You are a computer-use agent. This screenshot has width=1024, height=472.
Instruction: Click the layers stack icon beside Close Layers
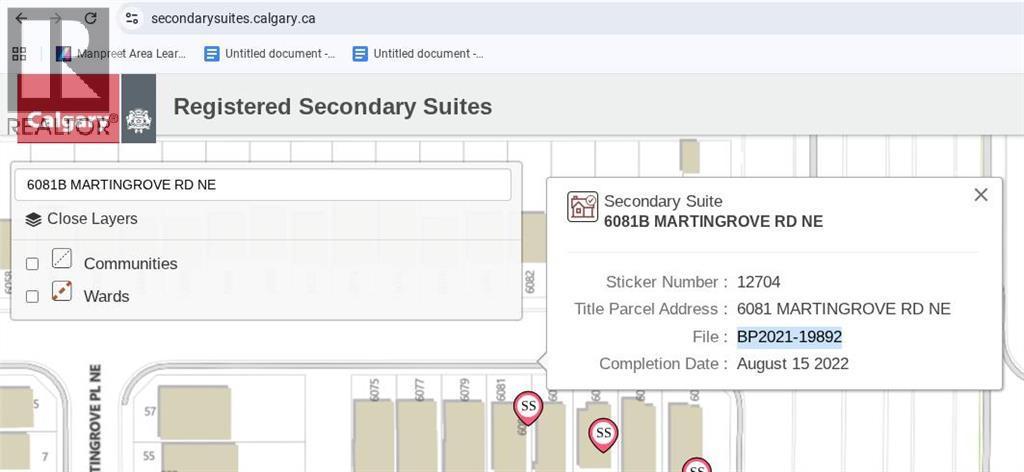point(33,219)
